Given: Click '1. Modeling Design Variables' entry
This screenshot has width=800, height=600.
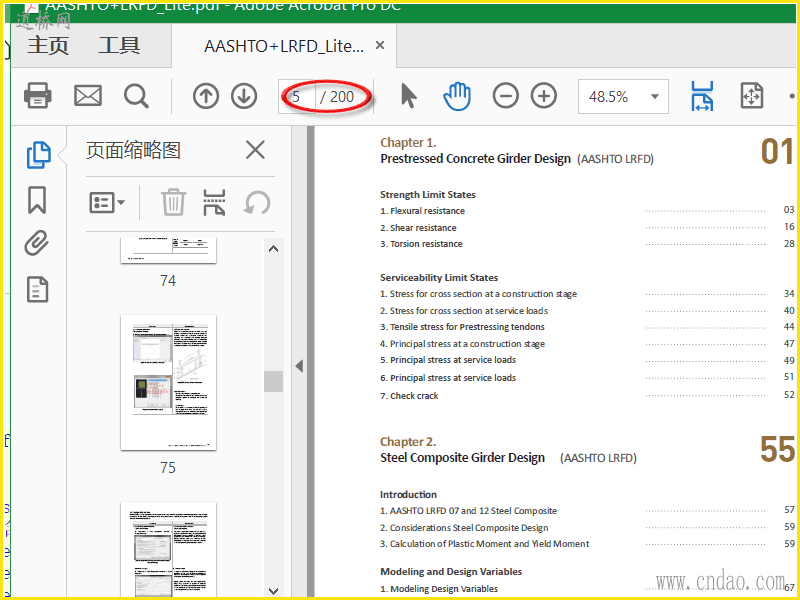Looking at the screenshot, I should (439, 589).
